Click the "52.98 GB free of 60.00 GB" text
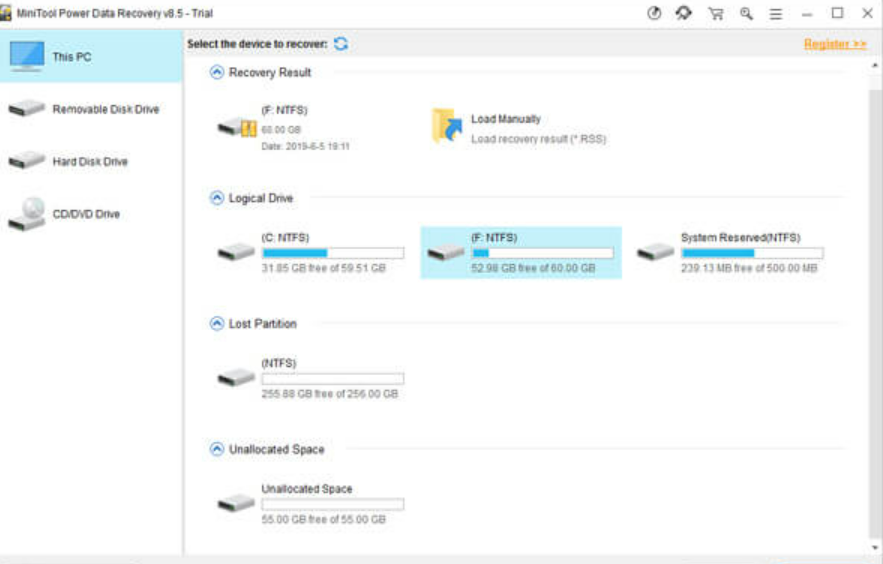Screen dimensions: 883x564 click(x=533, y=268)
